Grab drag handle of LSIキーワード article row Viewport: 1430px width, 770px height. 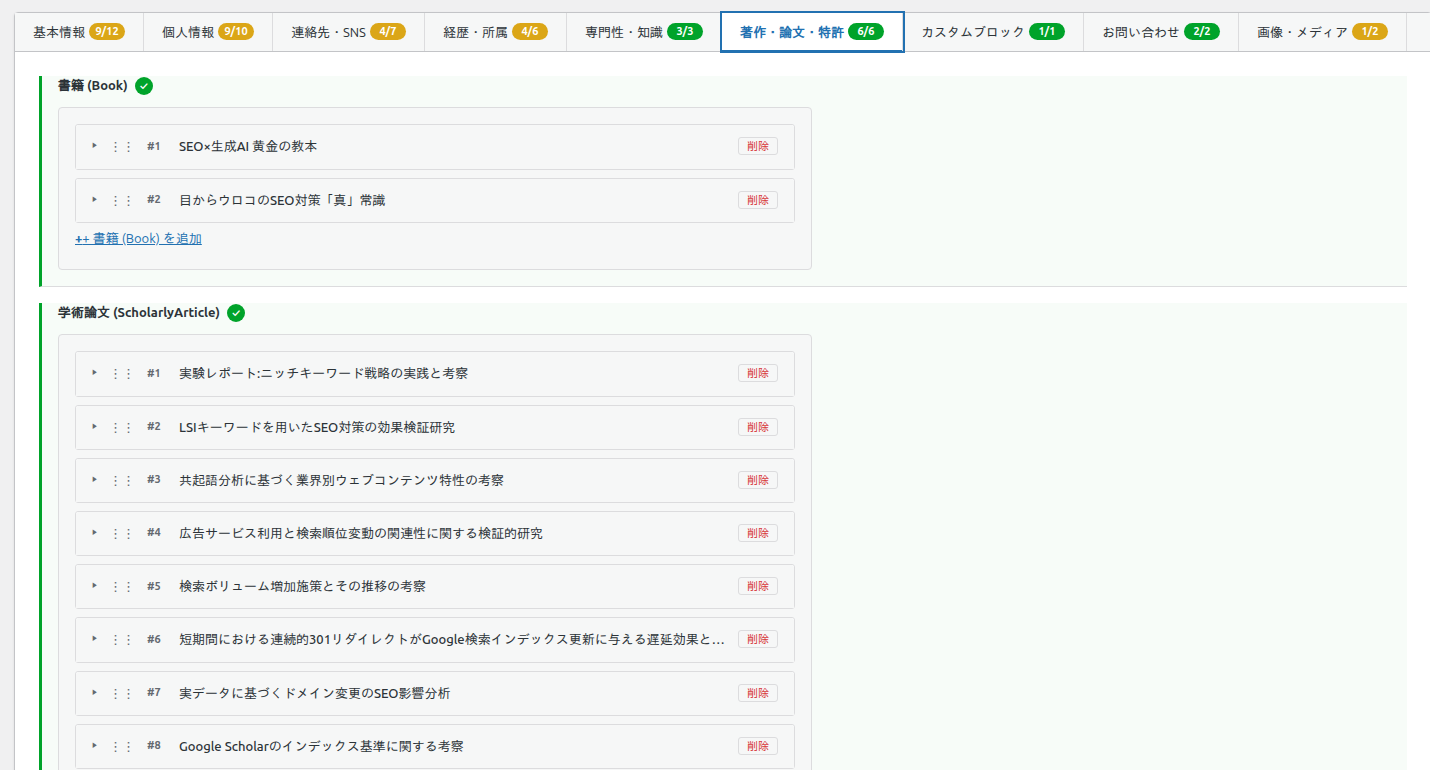pos(121,427)
